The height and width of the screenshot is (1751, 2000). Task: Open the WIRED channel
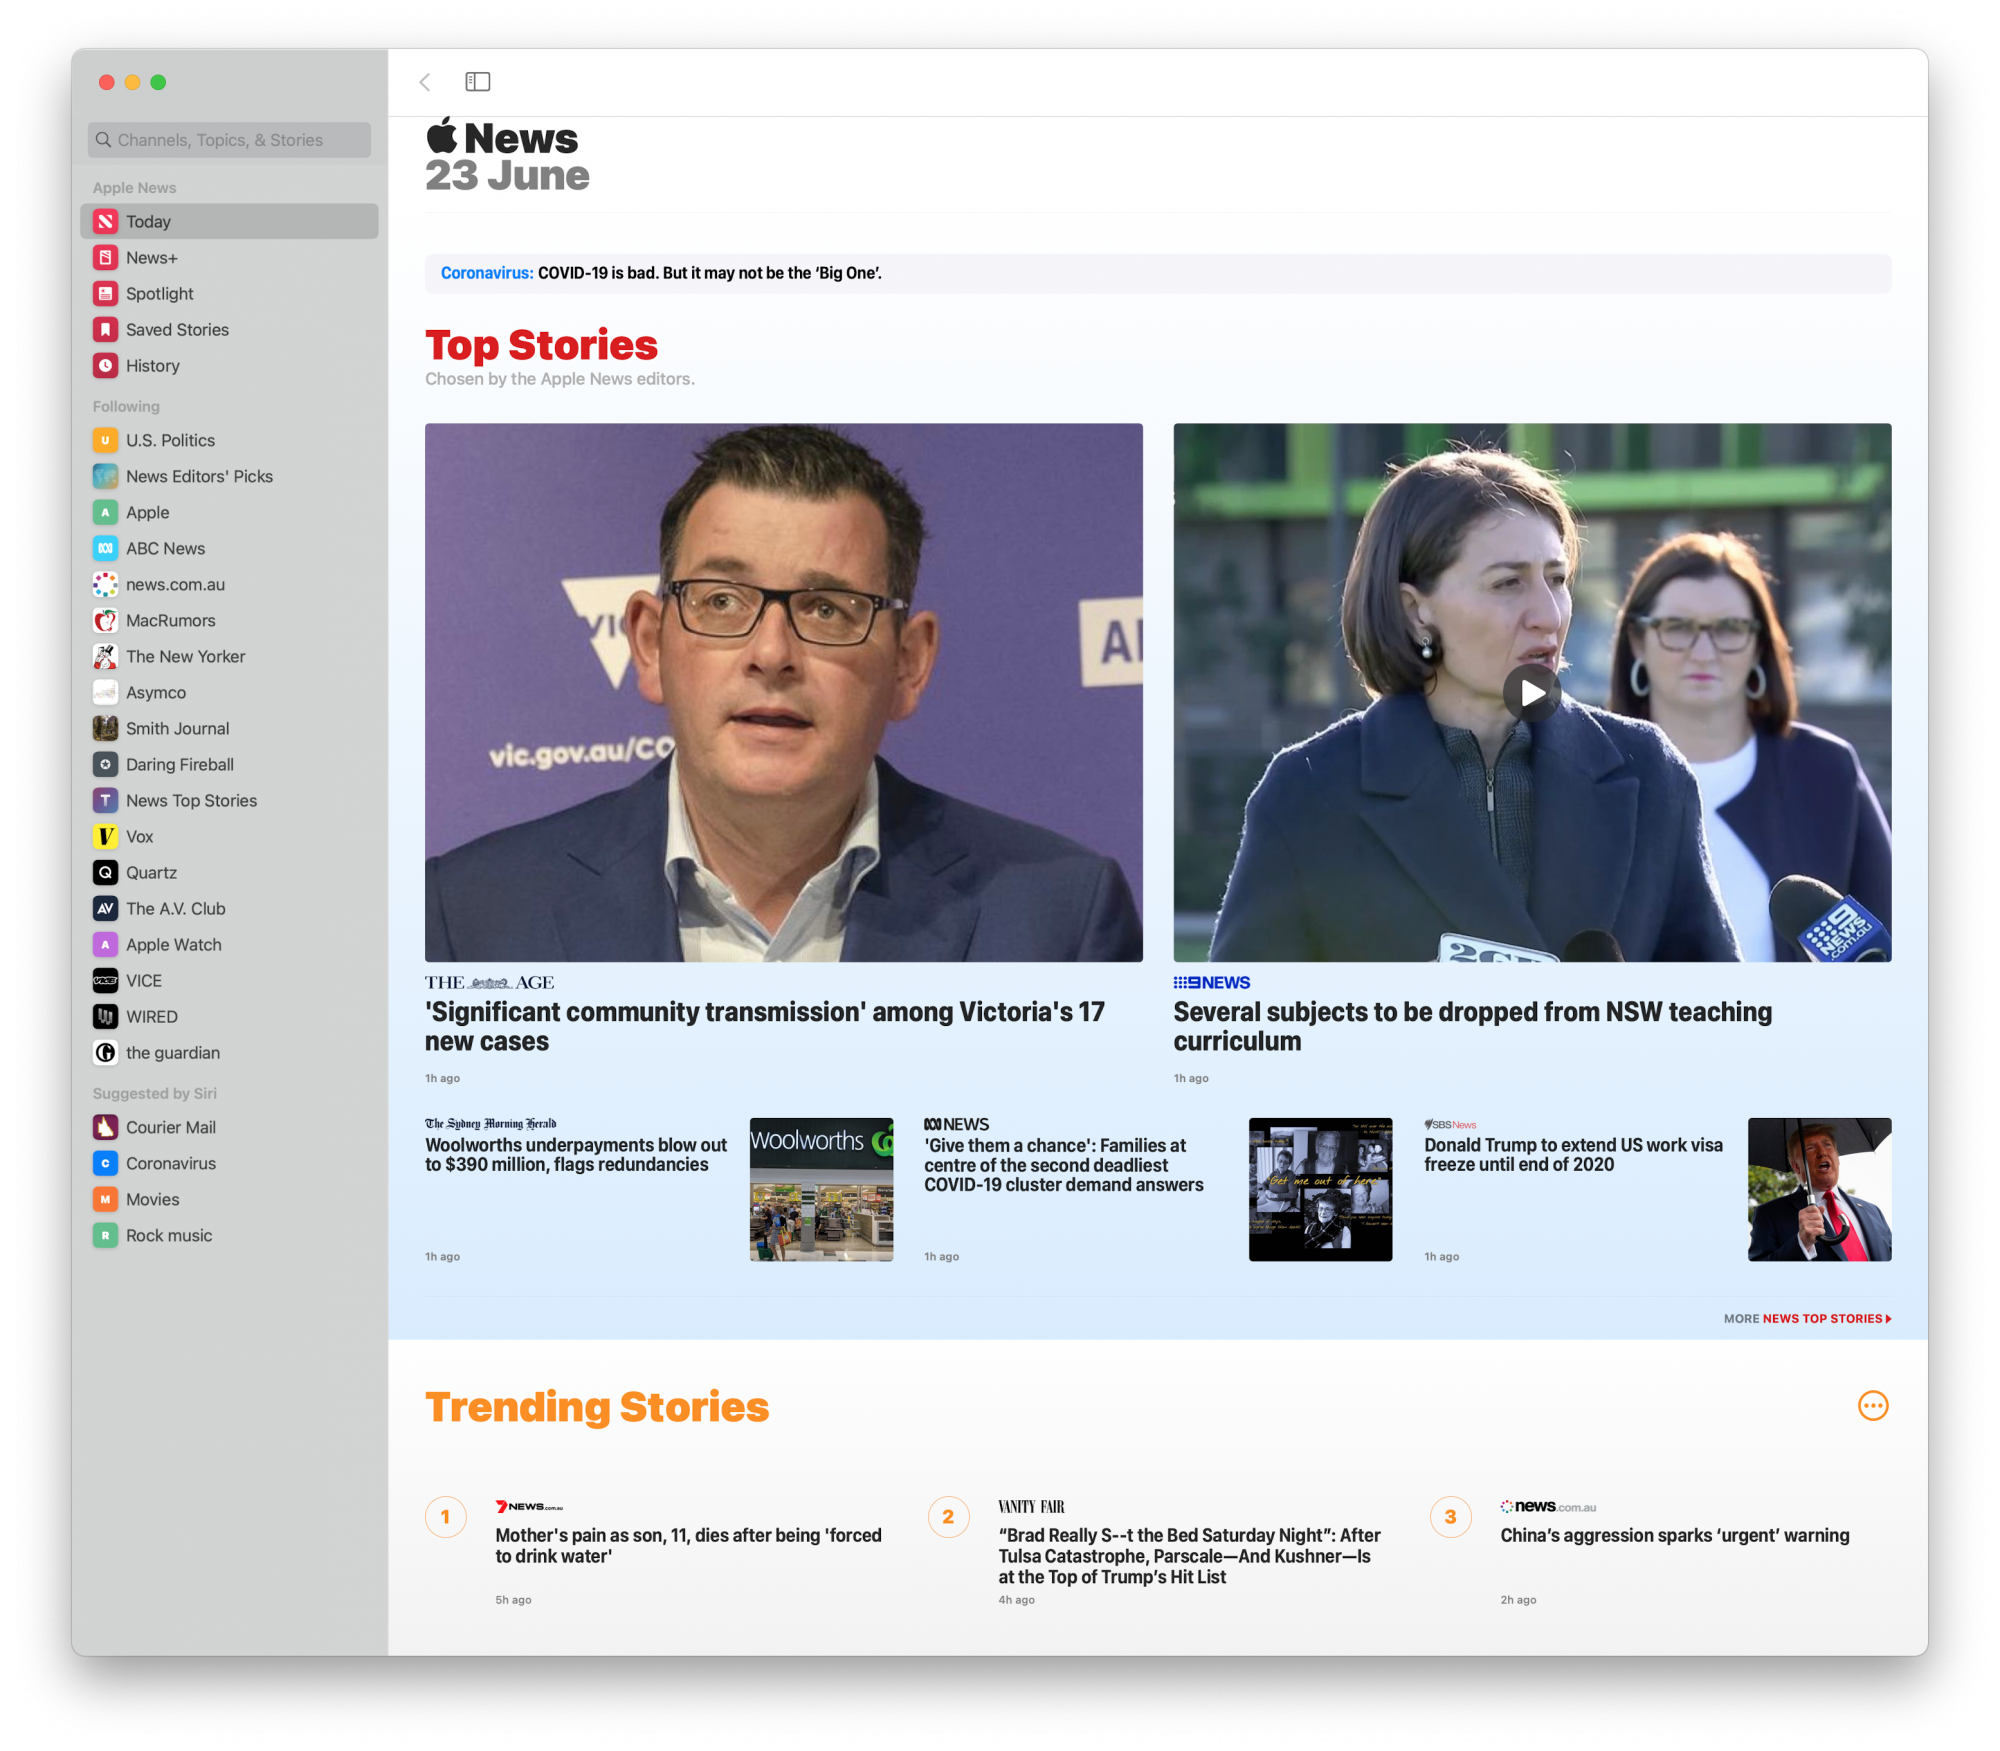tap(151, 1017)
